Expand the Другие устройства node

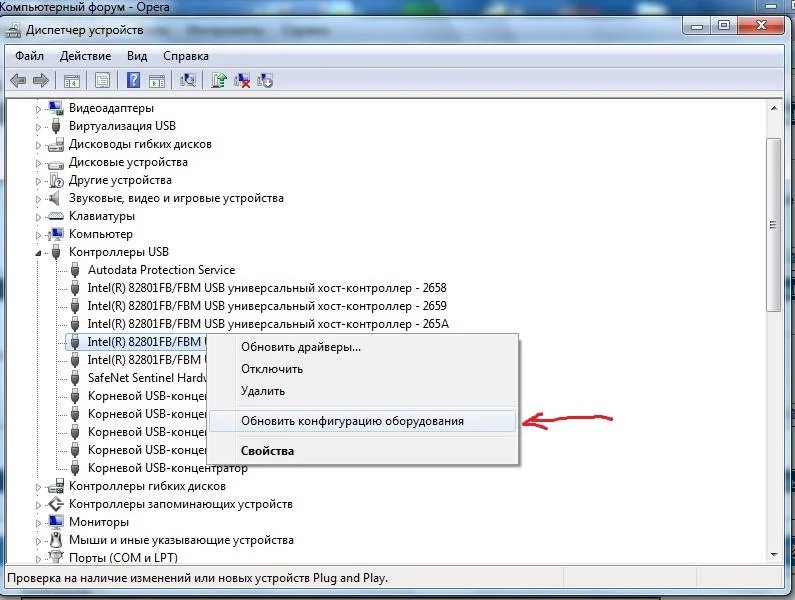tap(38, 181)
